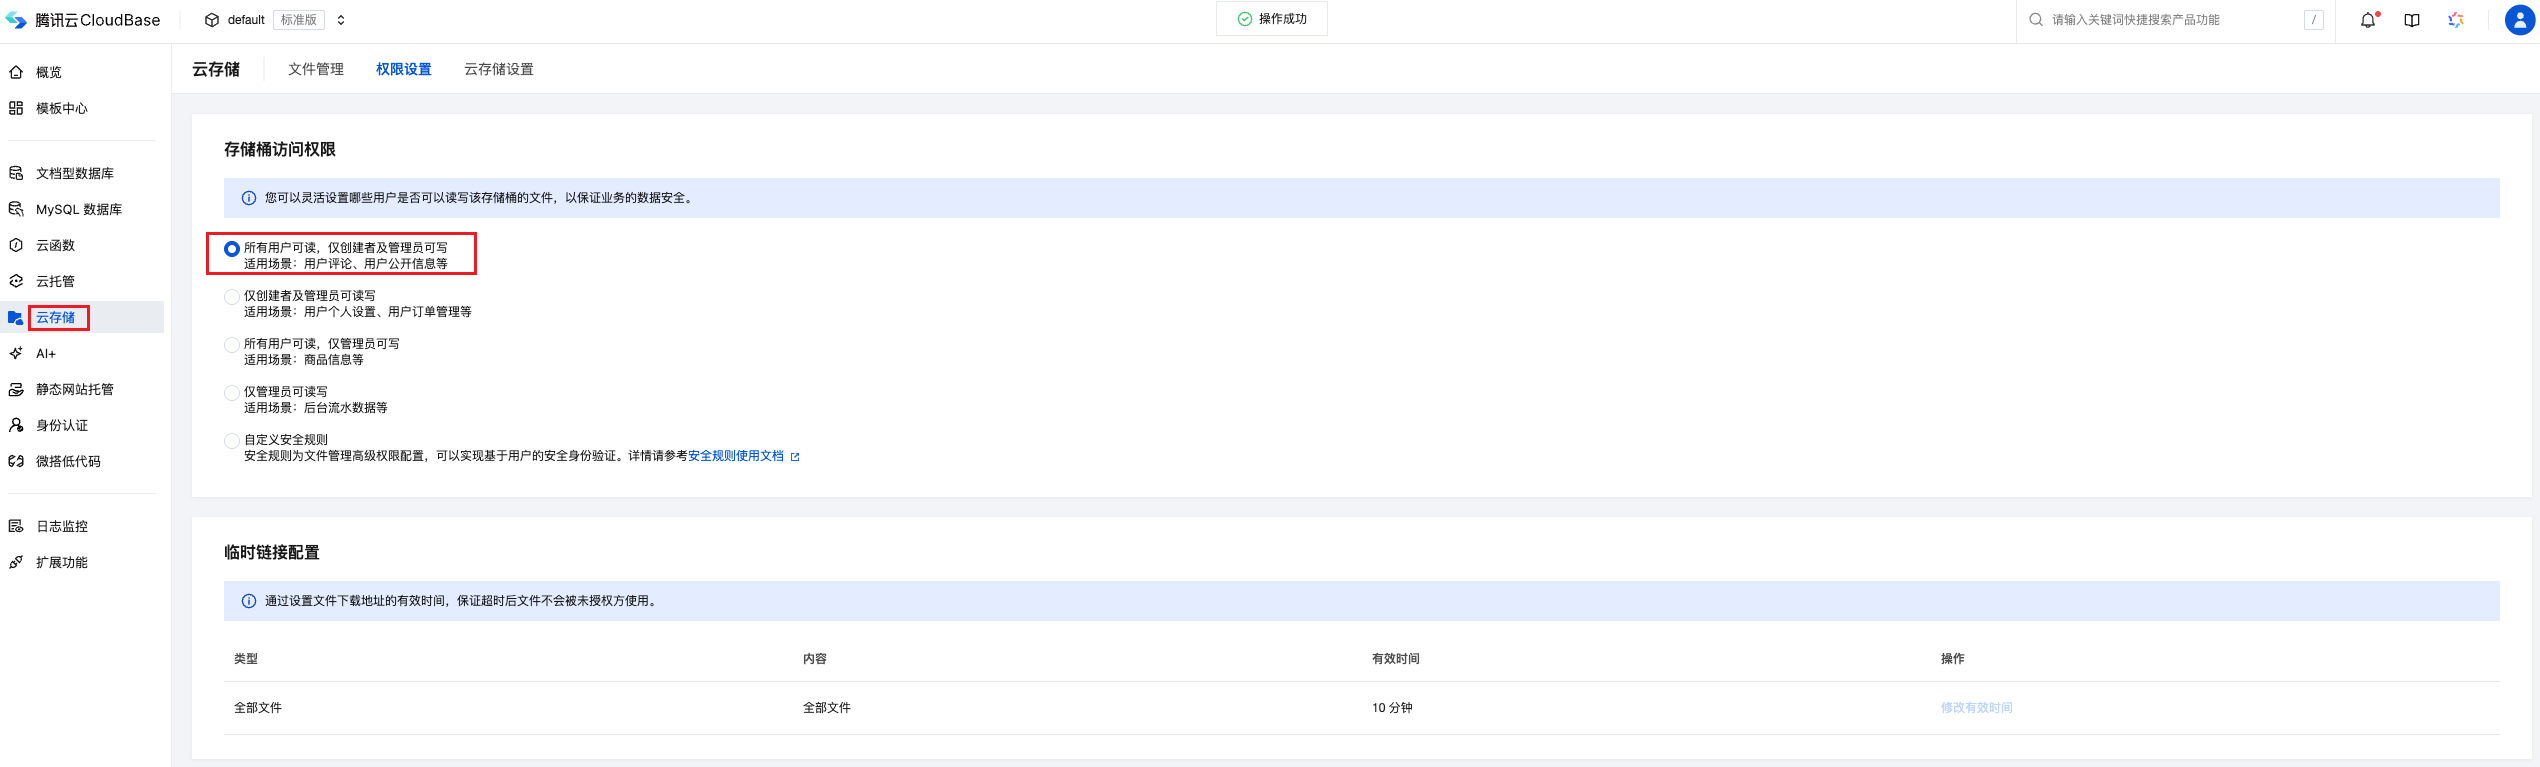Viewport: 2540px width, 767px height.
Task: Click the 标准版 plan badge
Action: point(299,20)
